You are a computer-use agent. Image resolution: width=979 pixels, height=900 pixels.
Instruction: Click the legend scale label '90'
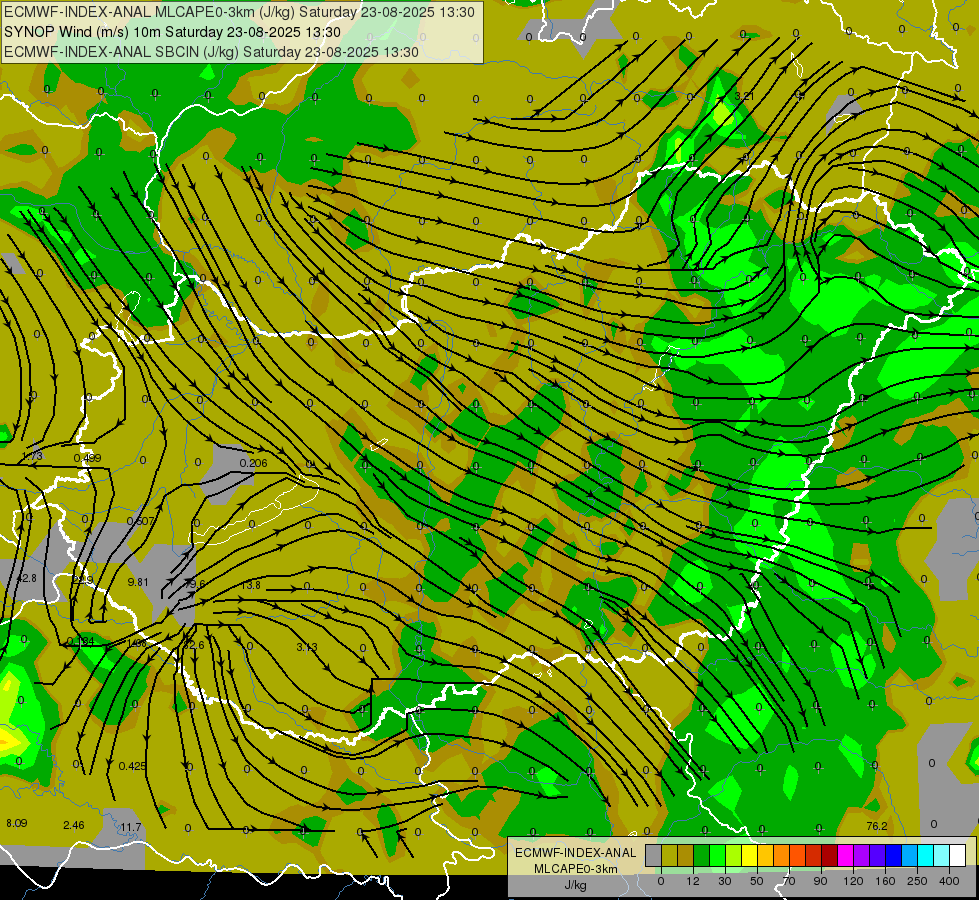coord(821,881)
